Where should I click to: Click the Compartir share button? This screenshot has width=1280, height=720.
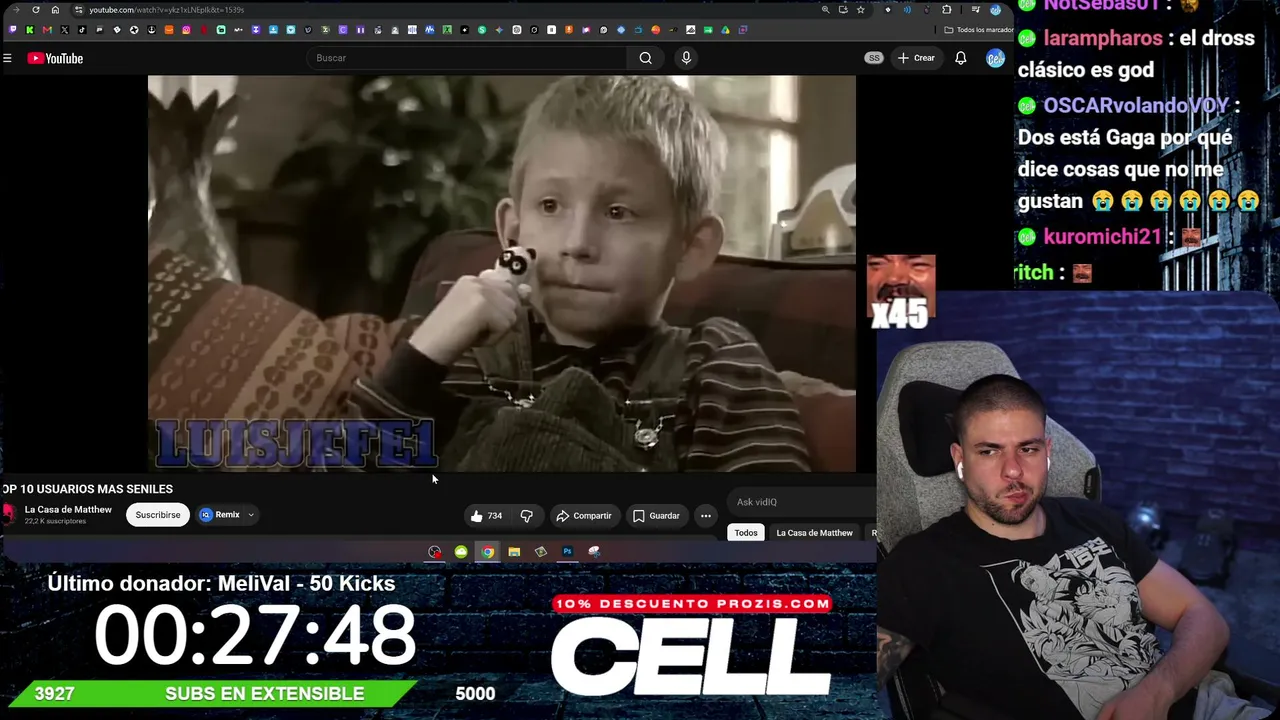pos(584,516)
